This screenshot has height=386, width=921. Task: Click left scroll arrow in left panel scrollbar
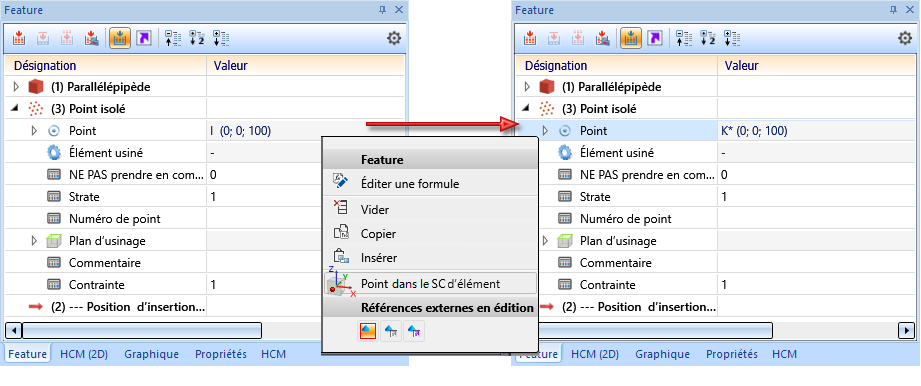click(13, 330)
